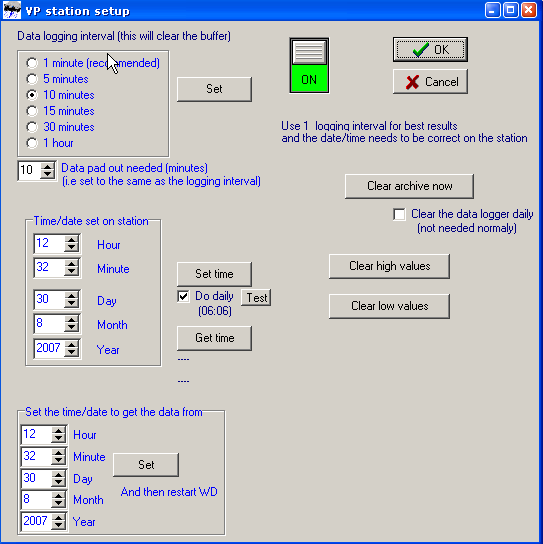Select the 1 minute (recommended) radio option
The image size is (543, 544).
(32, 63)
